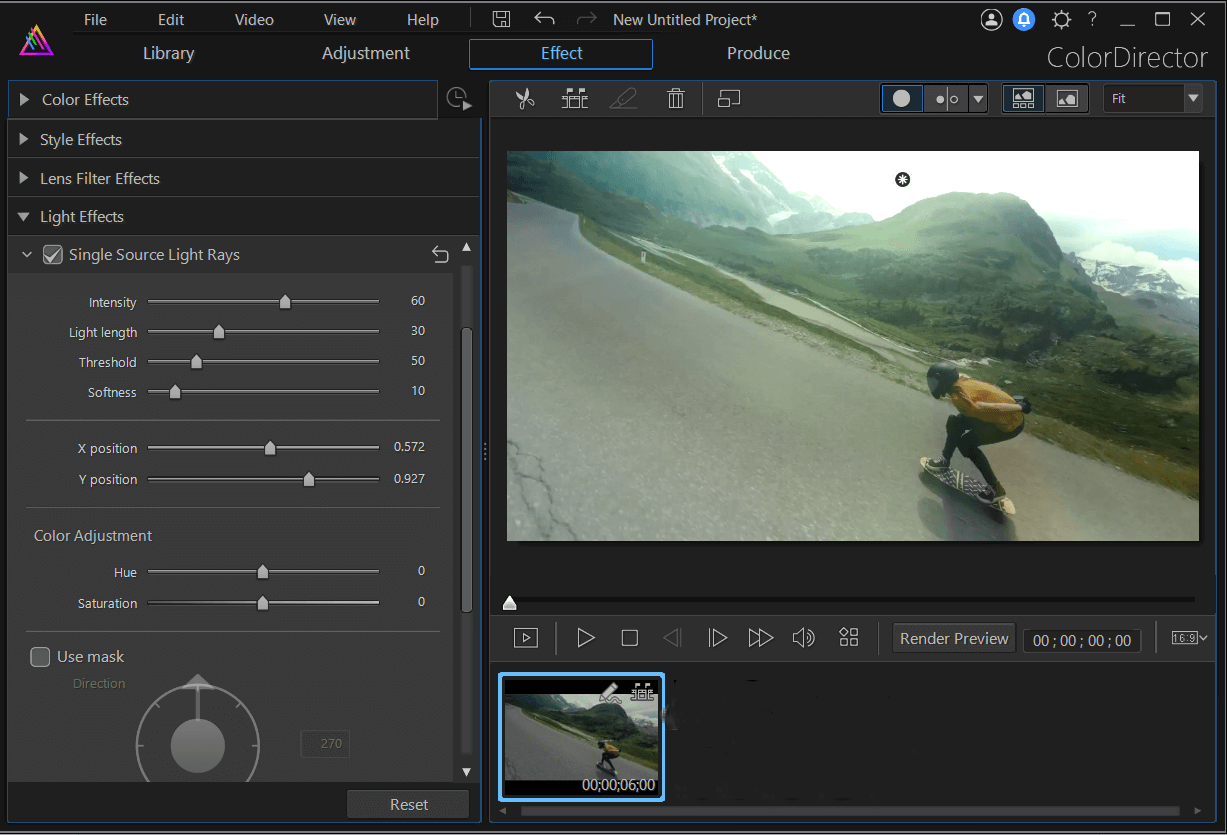Click the Light length slider handle

219,332
